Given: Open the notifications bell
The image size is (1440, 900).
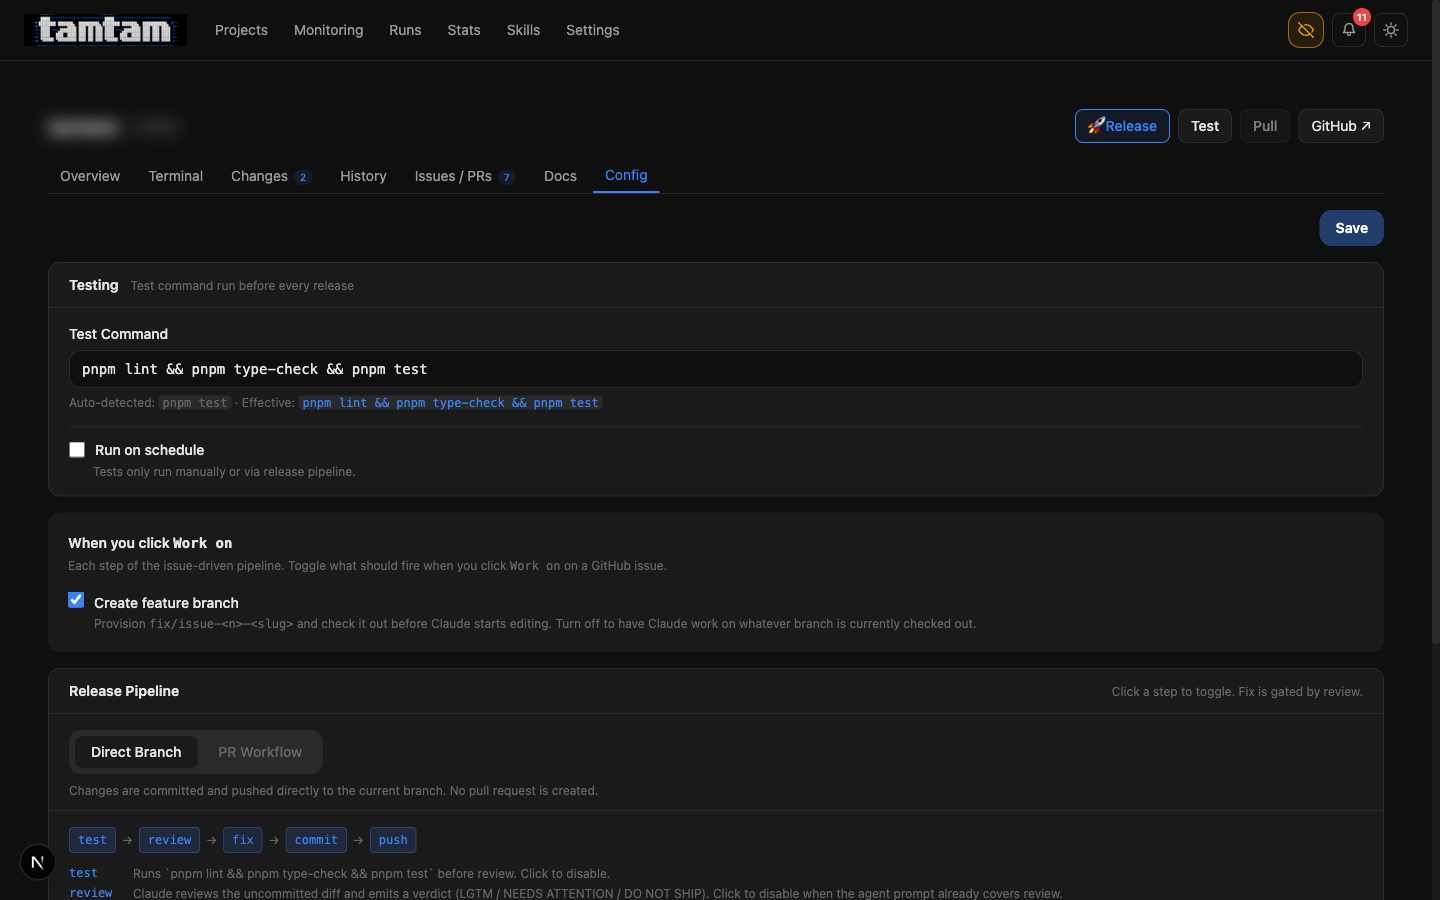Looking at the screenshot, I should point(1348,30).
